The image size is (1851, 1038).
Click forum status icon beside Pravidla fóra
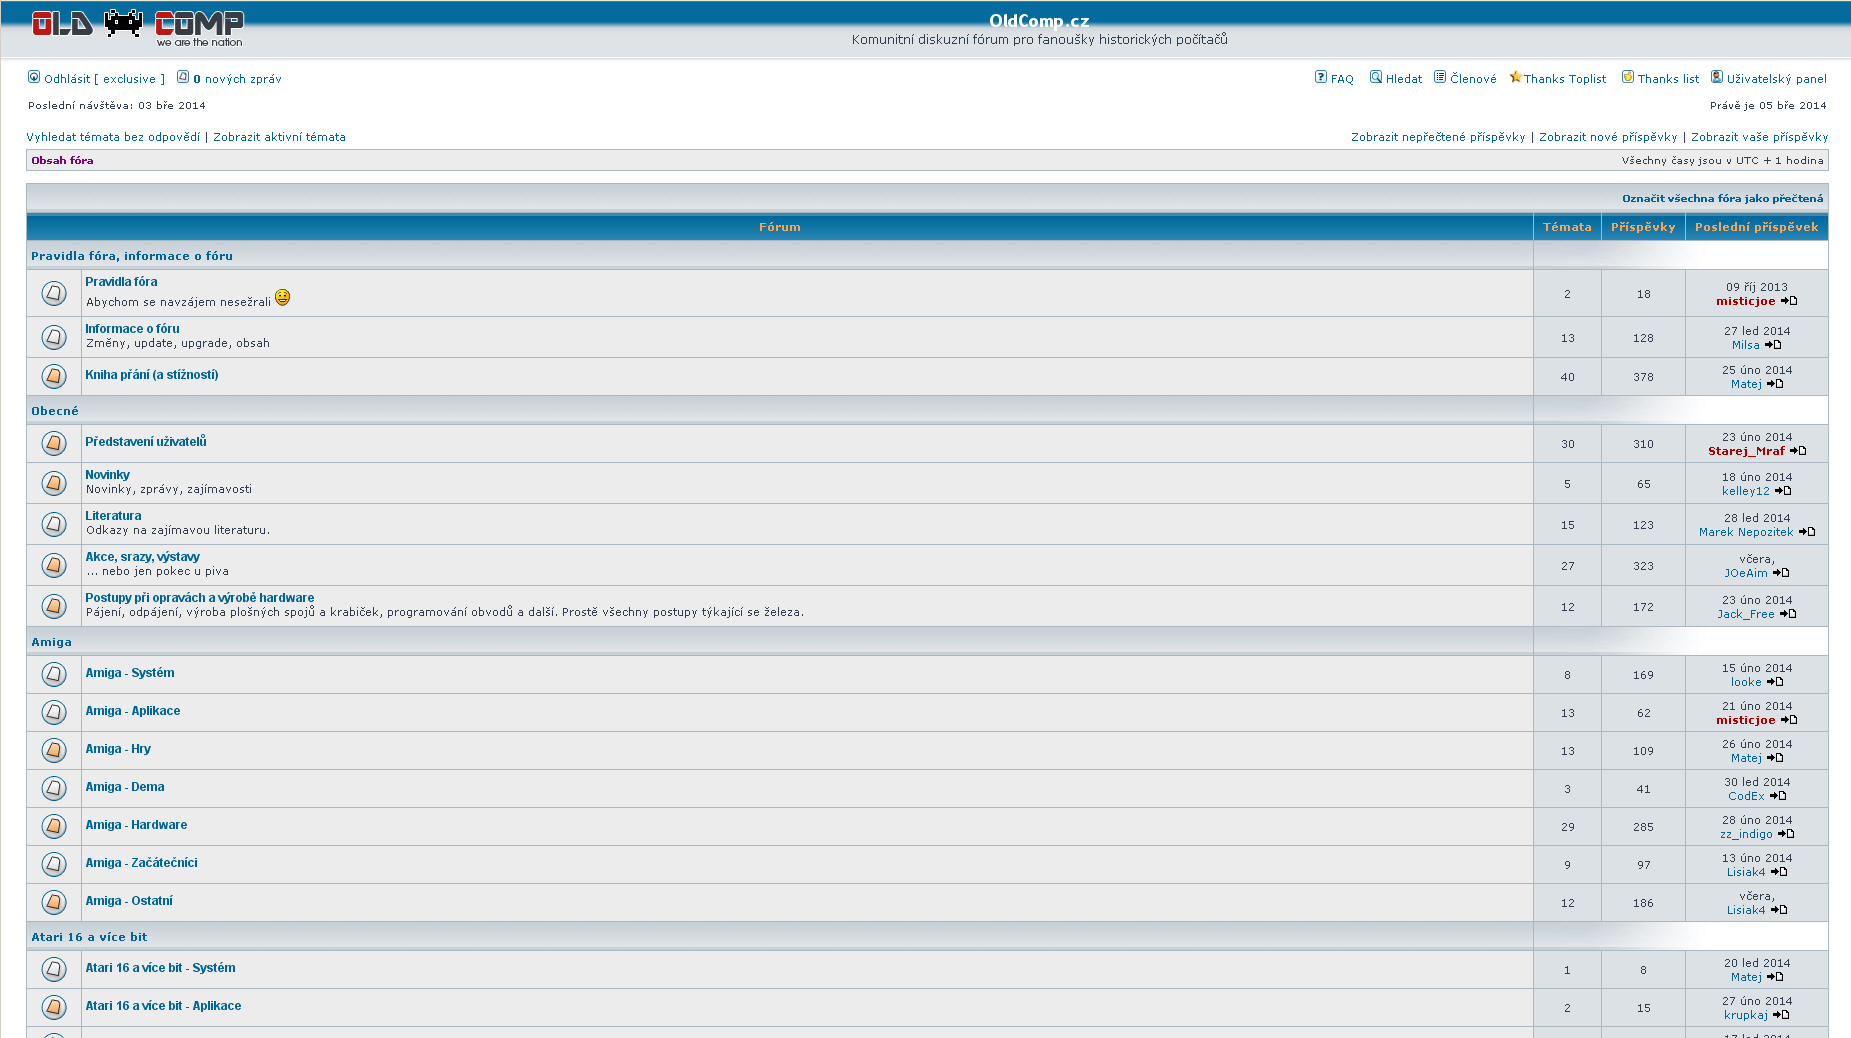click(x=54, y=293)
